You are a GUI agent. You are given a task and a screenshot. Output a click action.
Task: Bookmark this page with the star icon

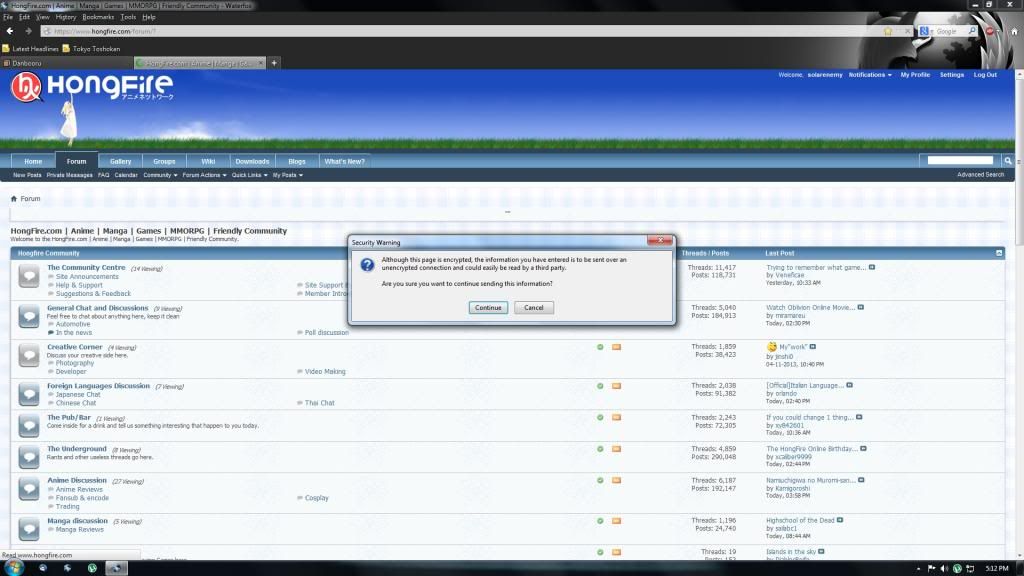click(888, 31)
